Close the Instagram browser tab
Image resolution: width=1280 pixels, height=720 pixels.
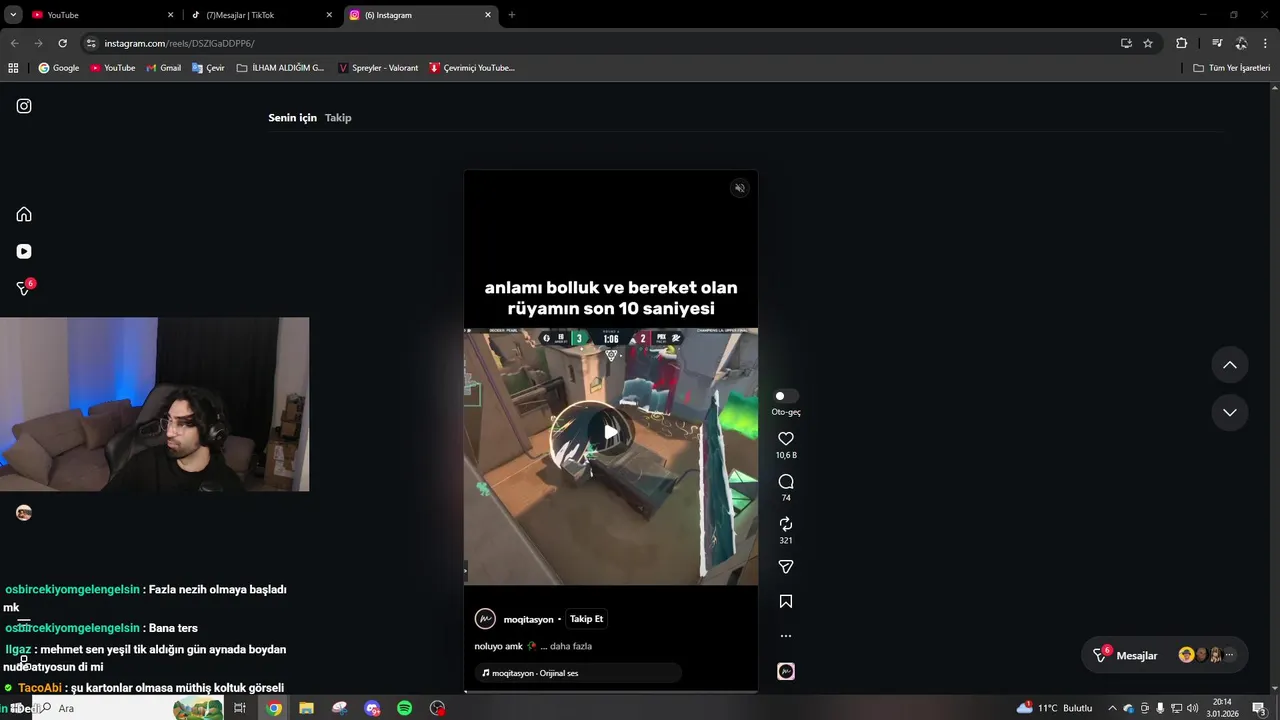pyautogui.click(x=488, y=15)
